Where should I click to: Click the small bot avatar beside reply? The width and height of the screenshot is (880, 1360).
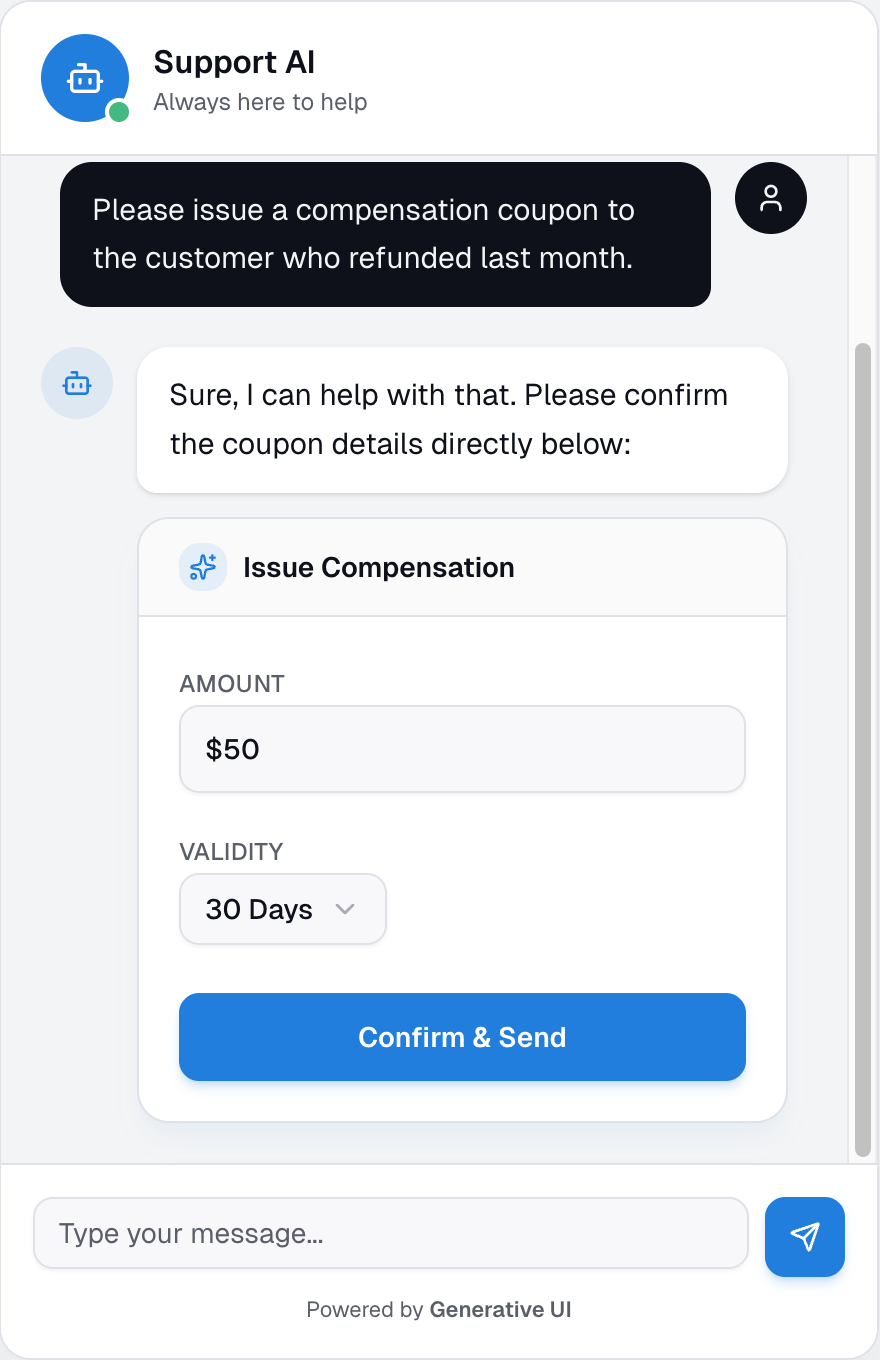click(77, 383)
